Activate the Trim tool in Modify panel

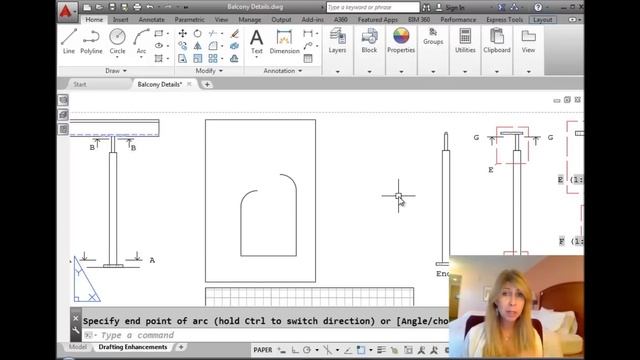[212, 33]
